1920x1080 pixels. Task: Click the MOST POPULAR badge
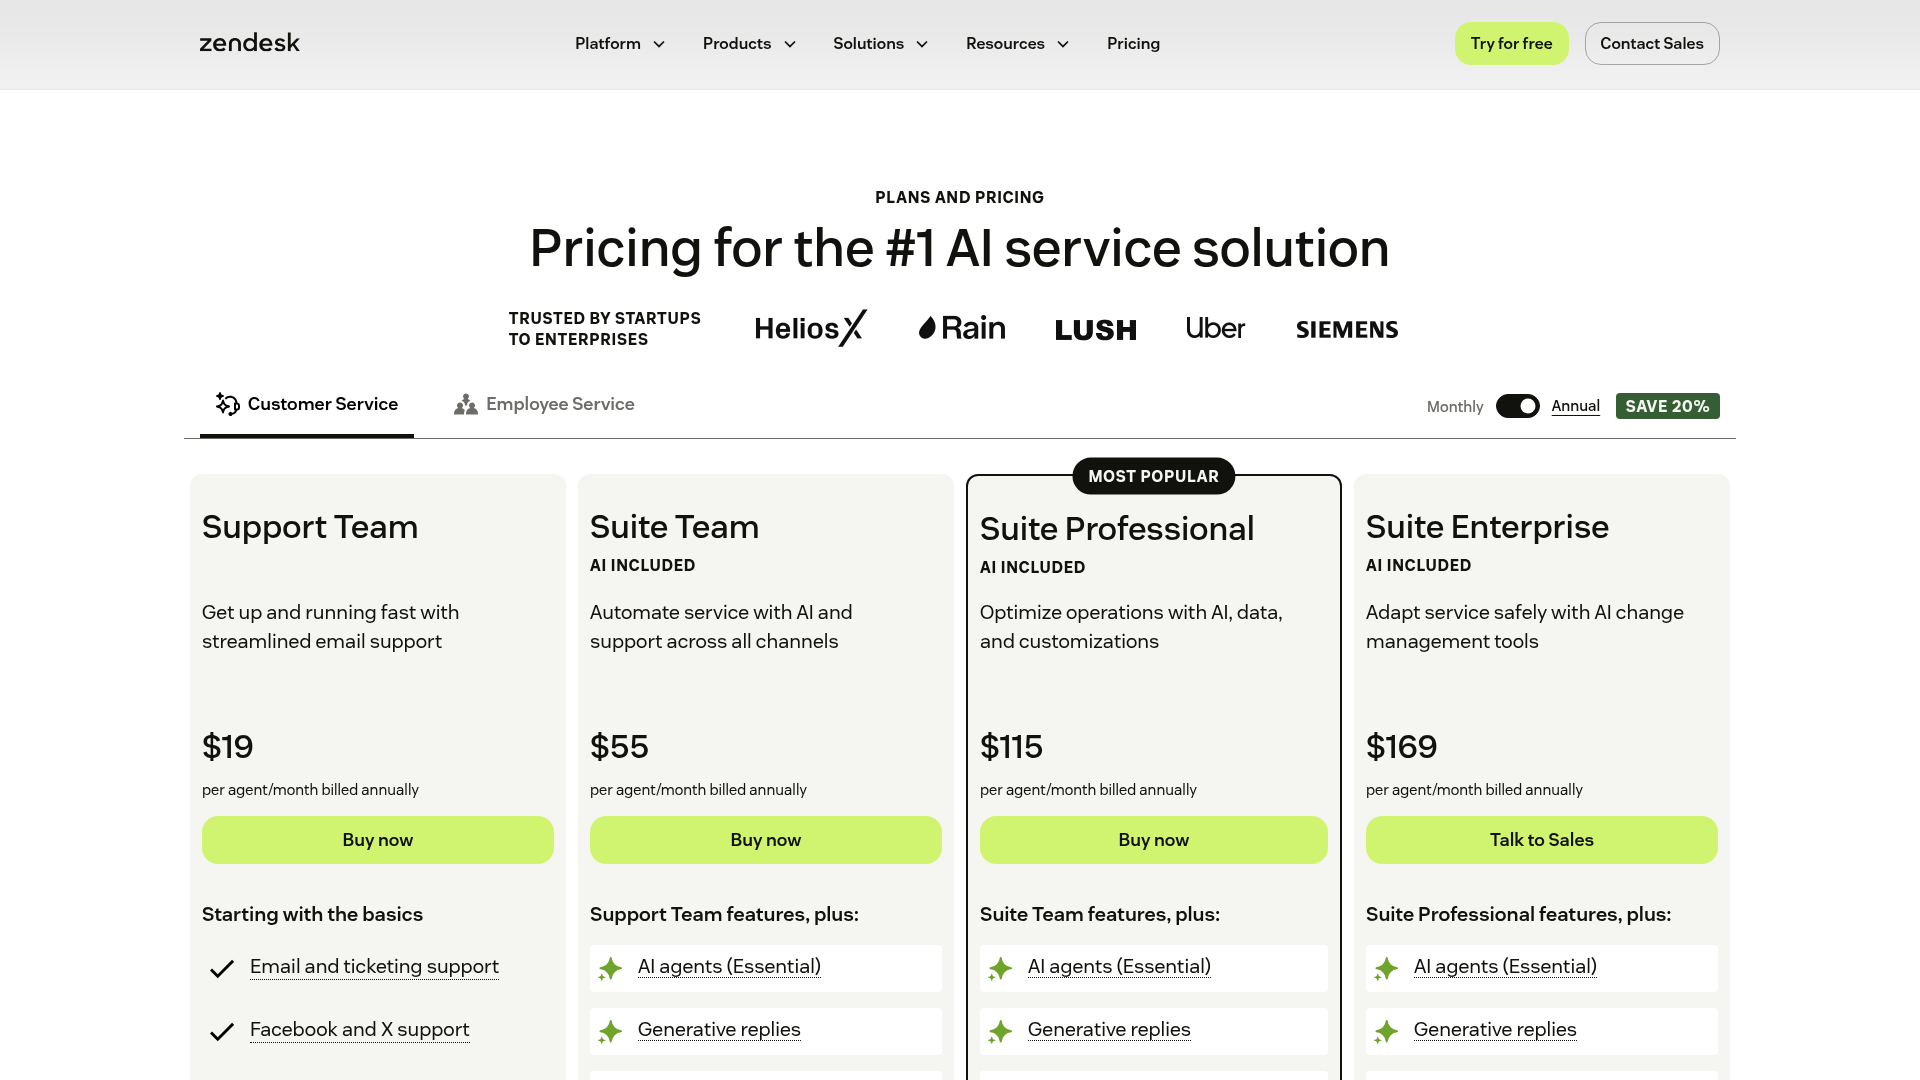(x=1154, y=476)
